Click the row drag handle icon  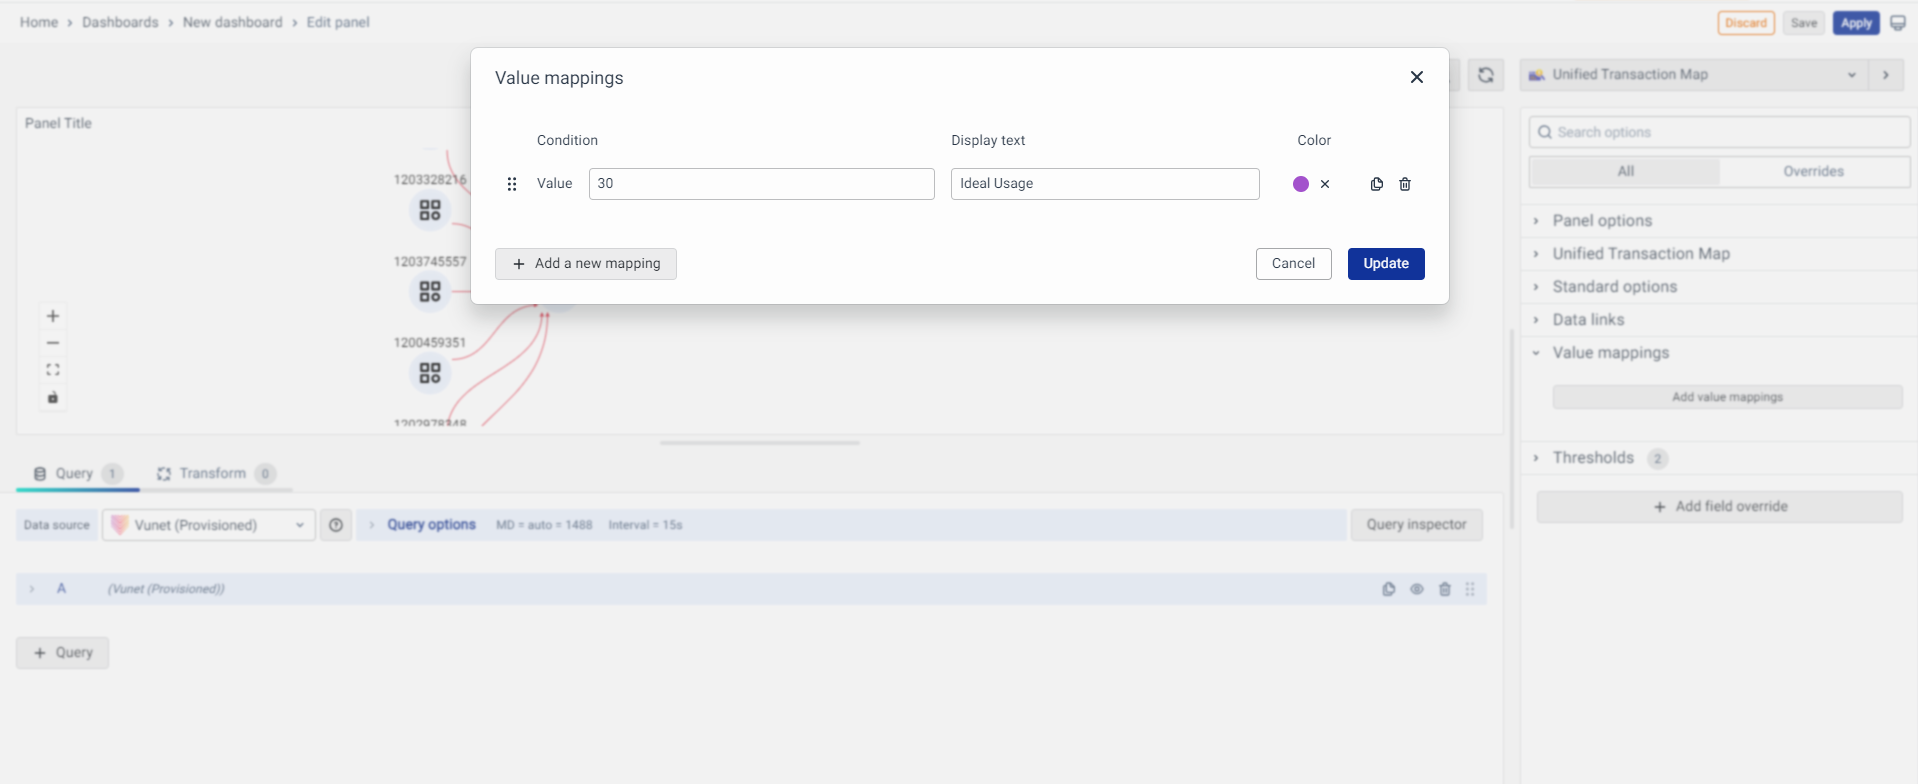tap(512, 184)
